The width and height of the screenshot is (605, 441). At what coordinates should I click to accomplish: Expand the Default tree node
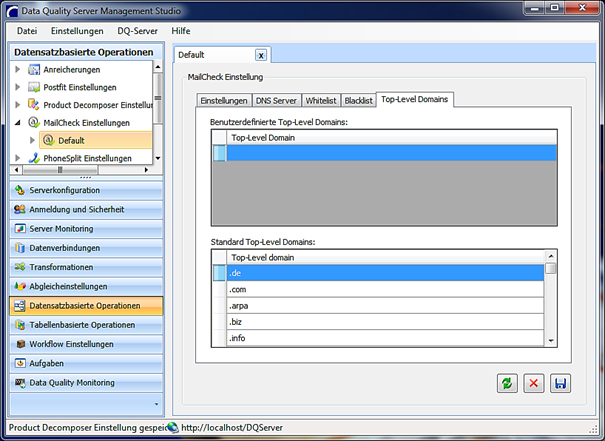pos(32,140)
